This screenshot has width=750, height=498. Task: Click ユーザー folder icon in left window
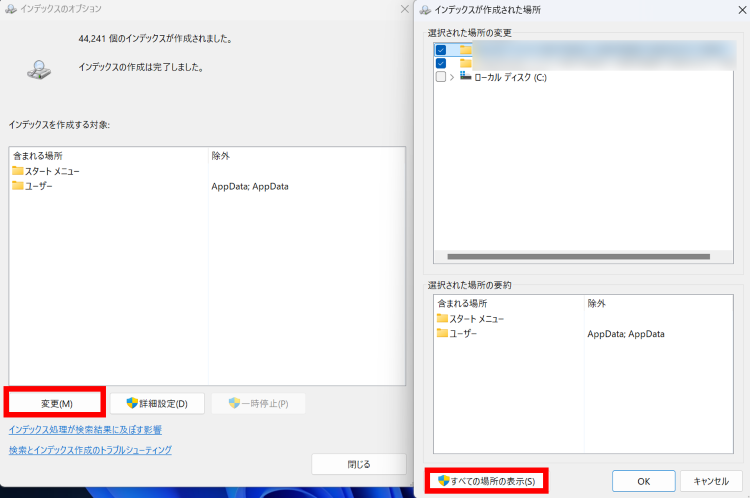pos(18,185)
